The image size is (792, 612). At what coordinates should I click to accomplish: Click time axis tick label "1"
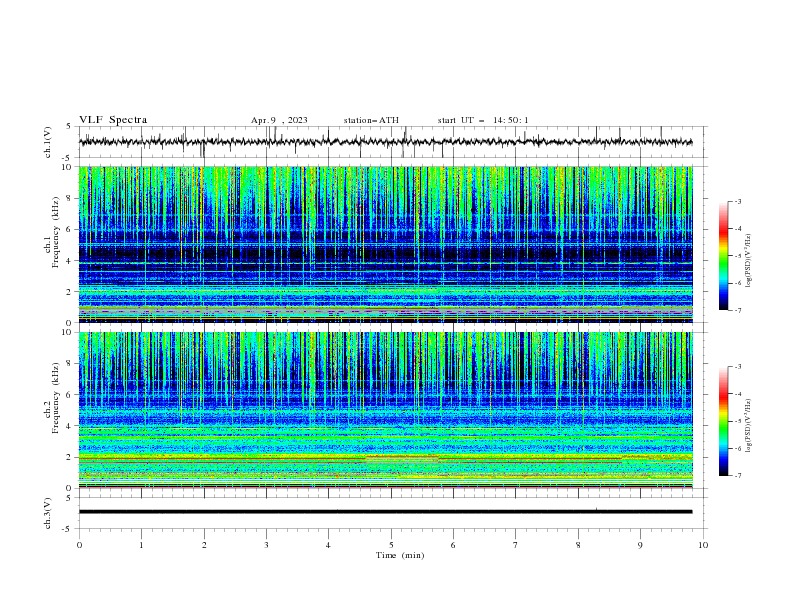click(x=141, y=545)
